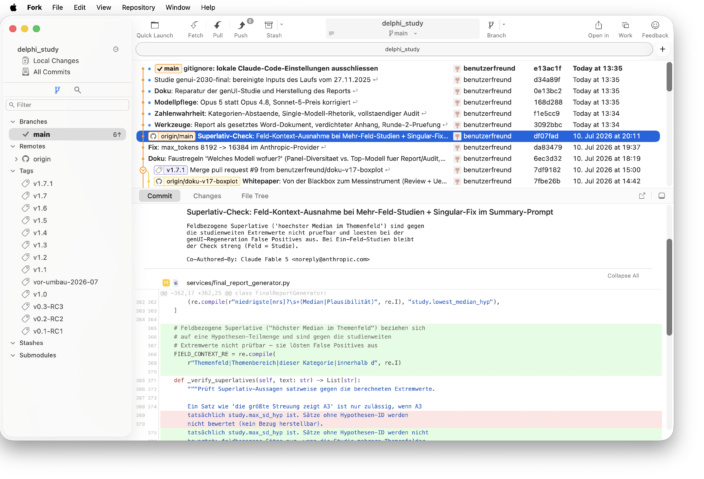Switch to the Commit tab
The height and width of the screenshot is (479, 704).
[x=159, y=196]
